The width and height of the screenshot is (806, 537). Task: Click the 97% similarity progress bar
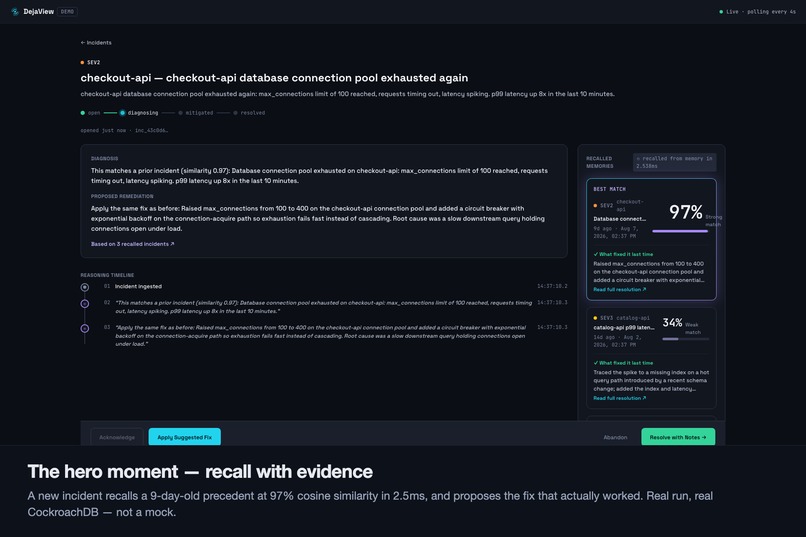click(x=680, y=231)
